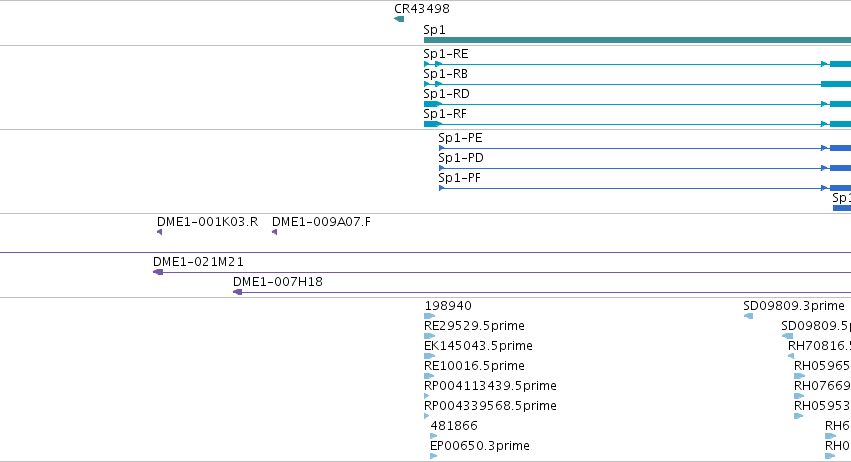Select the Sp1-PD protein label
The width and height of the screenshot is (851, 462).
(x=461, y=158)
